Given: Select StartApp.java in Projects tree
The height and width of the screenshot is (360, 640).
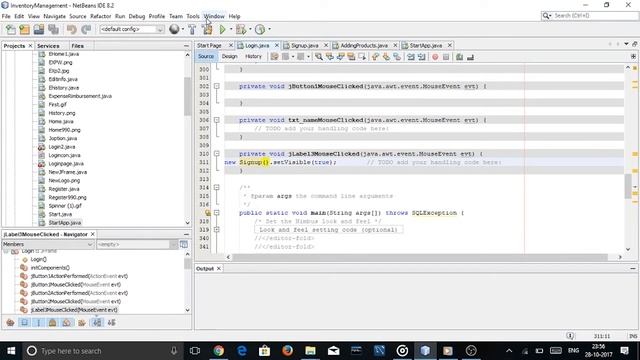Looking at the screenshot, I should click(64, 222).
